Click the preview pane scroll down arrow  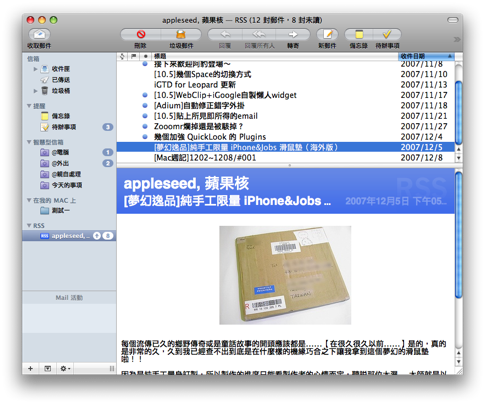pyautogui.click(x=459, y=362)
